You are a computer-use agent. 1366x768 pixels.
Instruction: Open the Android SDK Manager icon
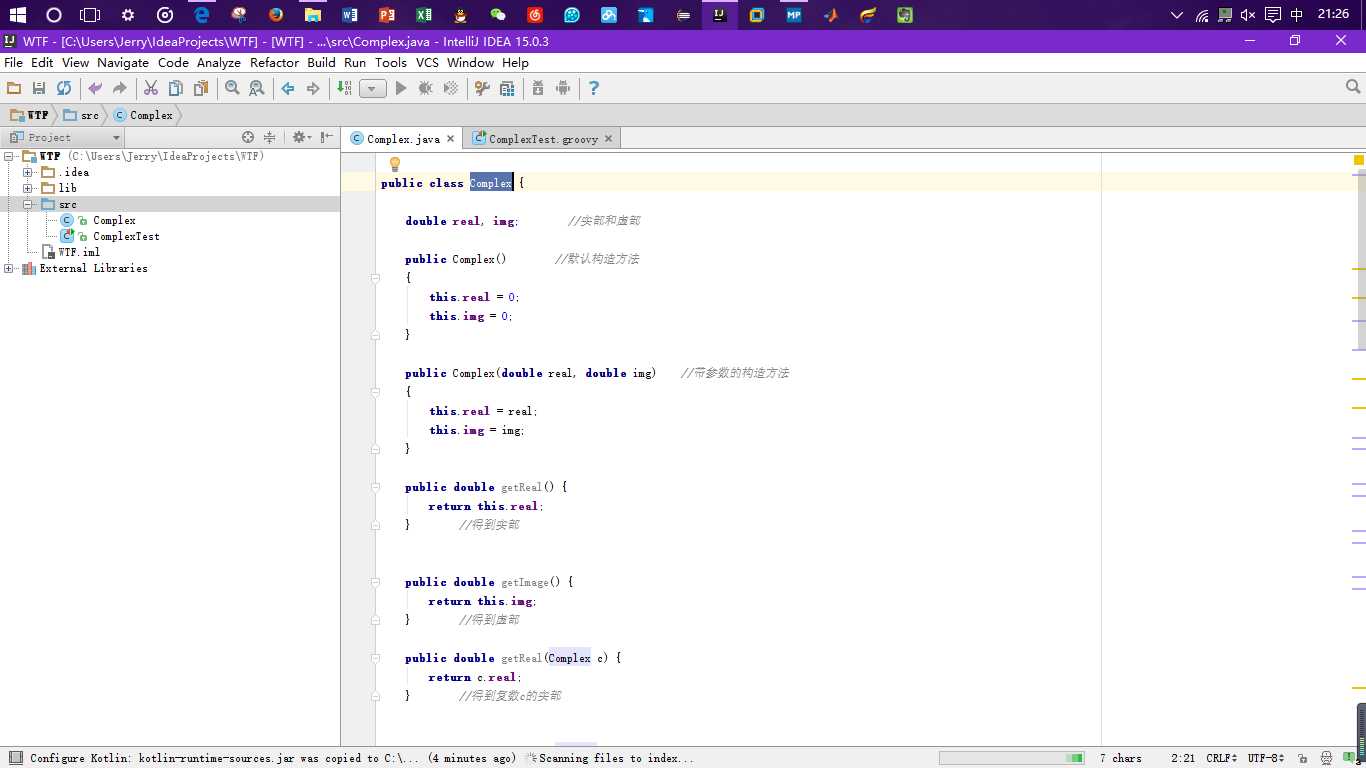[538, 88]
